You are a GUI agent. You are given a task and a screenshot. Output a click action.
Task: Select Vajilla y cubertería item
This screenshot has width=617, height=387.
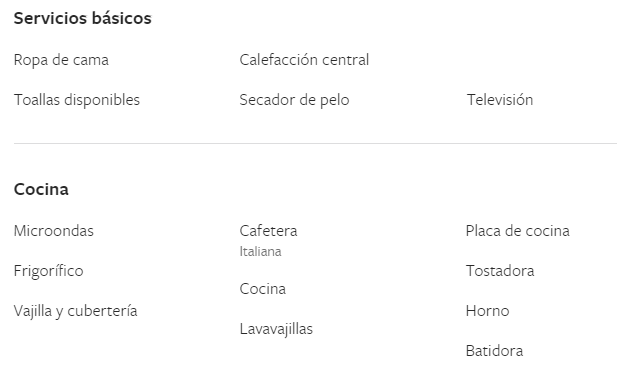pyautogui.click(x=76, y=311)
